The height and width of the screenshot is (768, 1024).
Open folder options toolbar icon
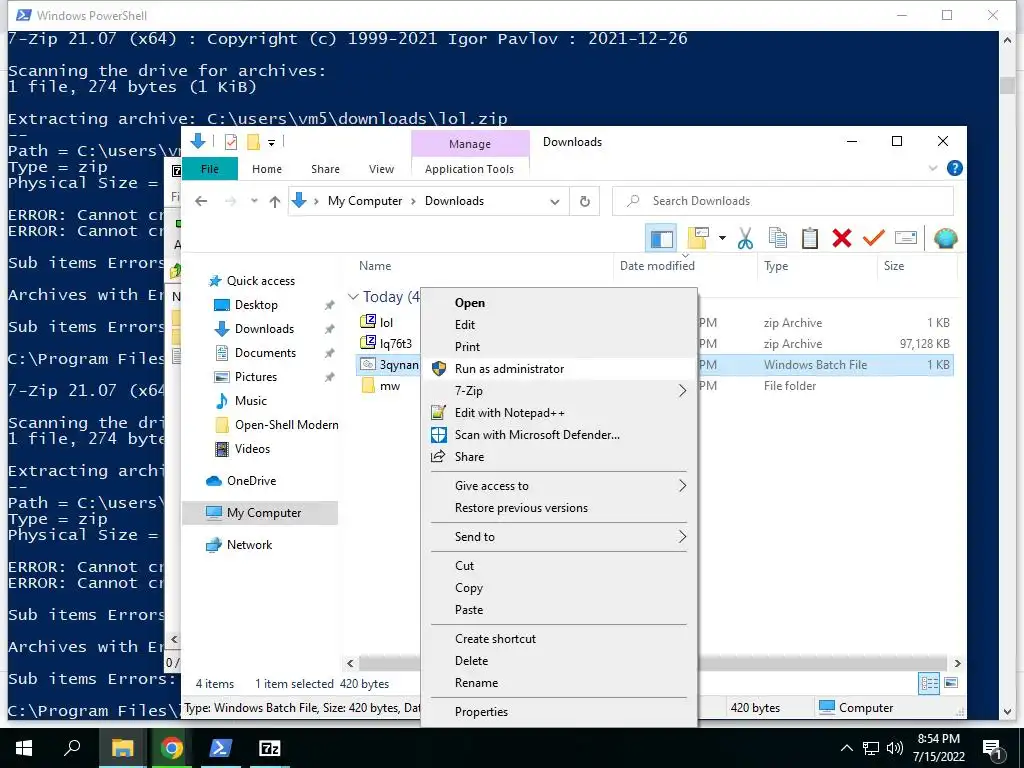697,238
